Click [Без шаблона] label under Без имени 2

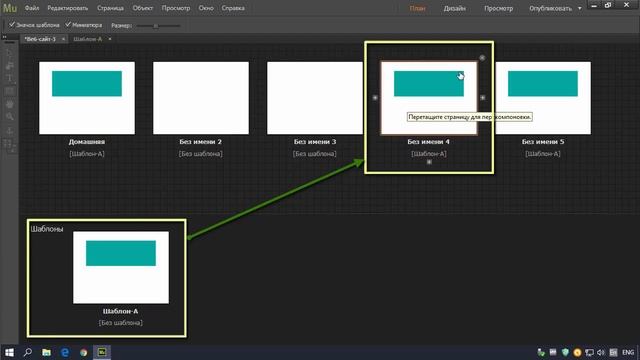pyautogui.click(x=200, y=154)
